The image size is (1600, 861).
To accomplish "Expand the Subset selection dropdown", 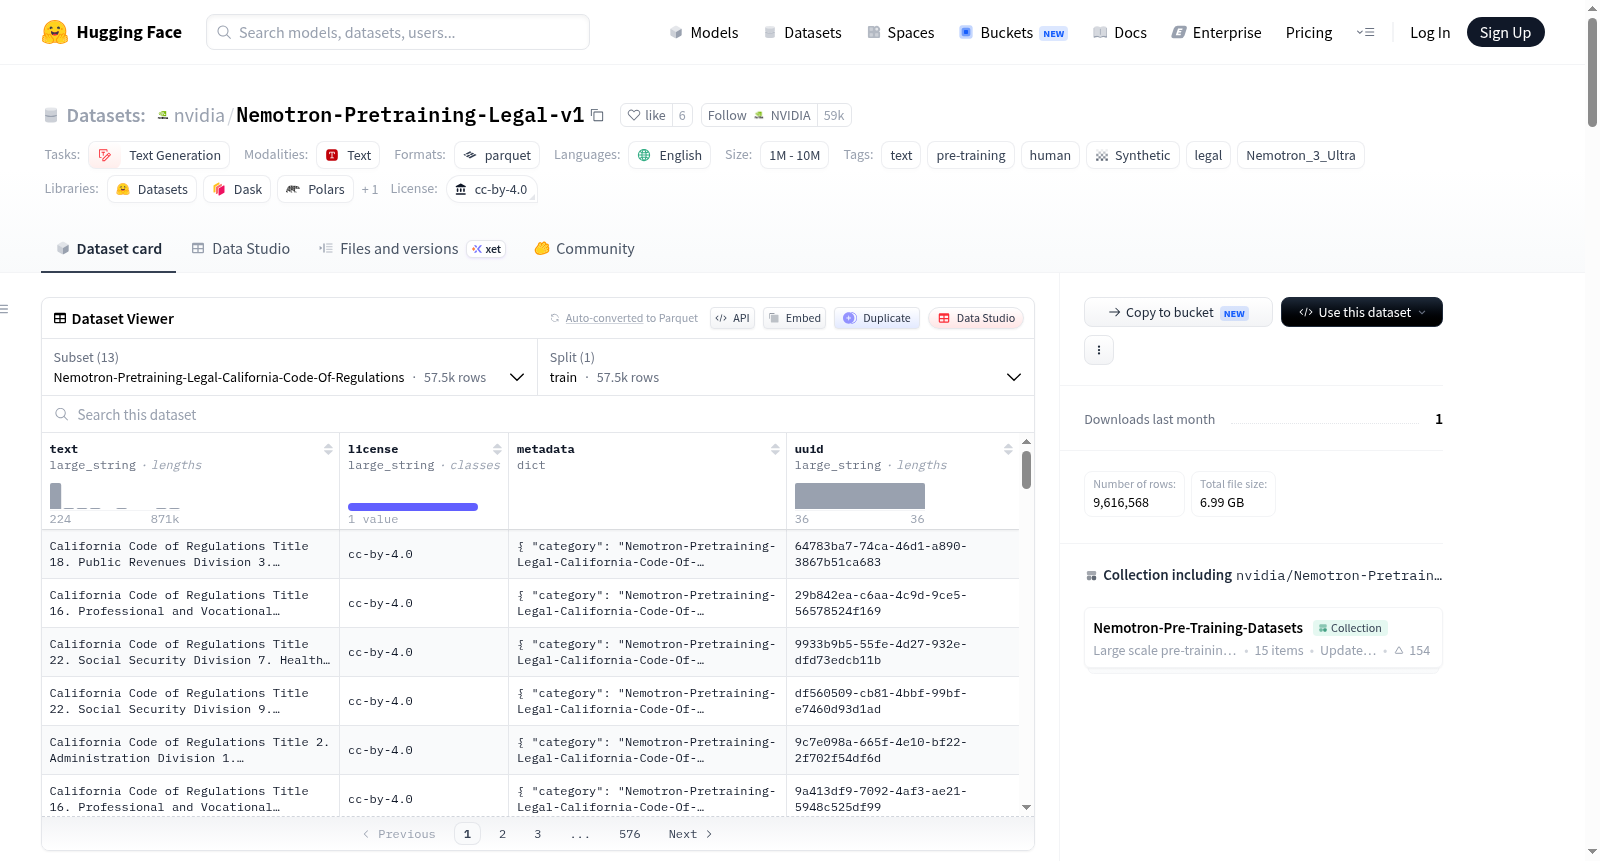I will tap(290, 368).
